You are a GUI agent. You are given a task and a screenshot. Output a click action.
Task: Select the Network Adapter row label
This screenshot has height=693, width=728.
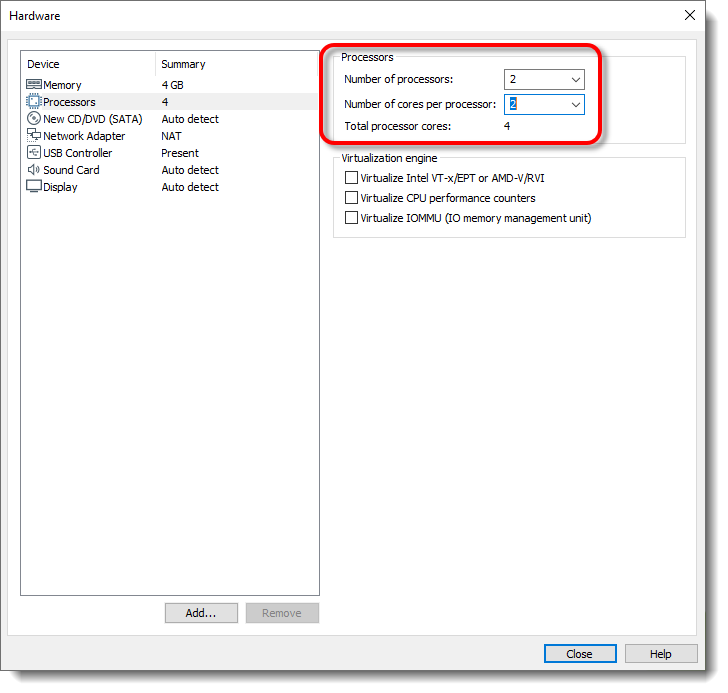point(84,136)
